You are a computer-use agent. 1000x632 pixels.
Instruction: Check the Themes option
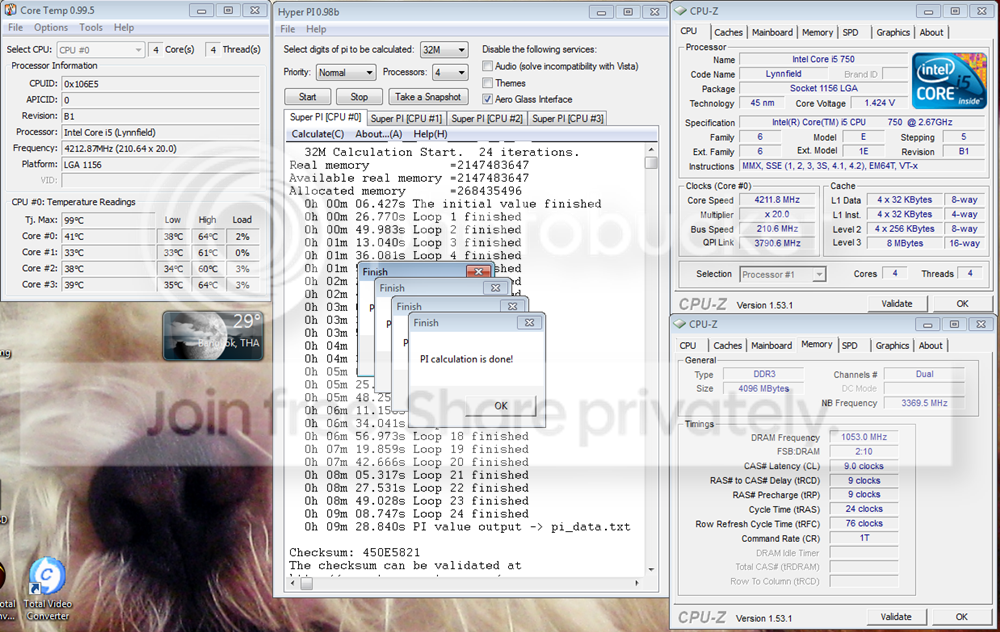tap(487, 83)
